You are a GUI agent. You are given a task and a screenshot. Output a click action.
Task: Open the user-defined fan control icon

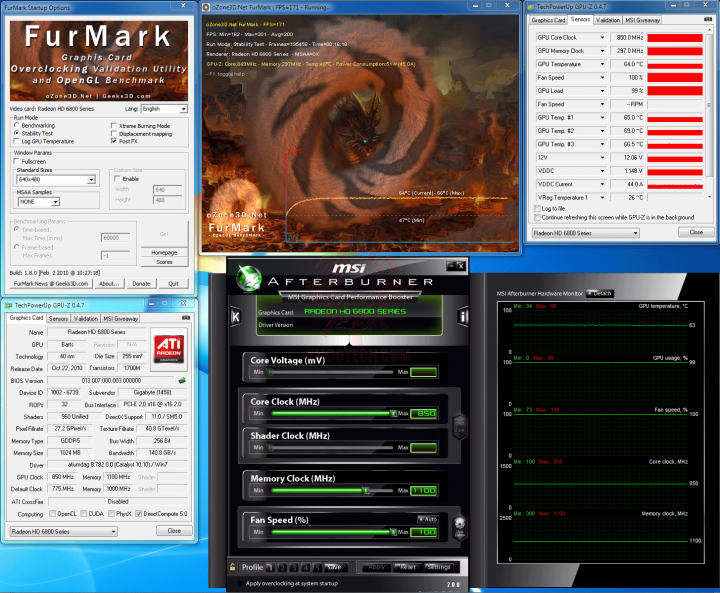[x=459, y=526]
